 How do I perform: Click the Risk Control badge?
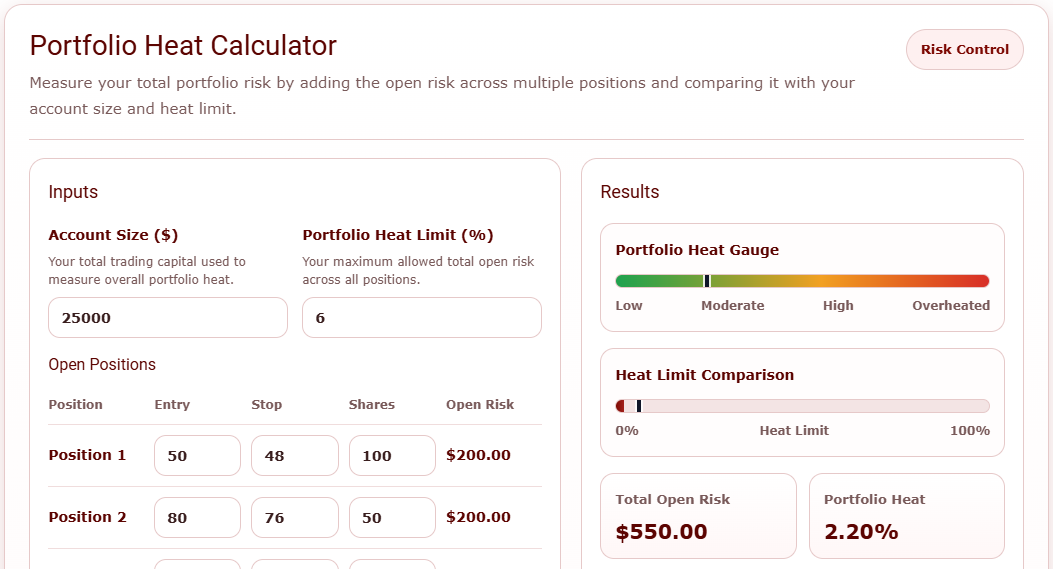click(964, 49)
